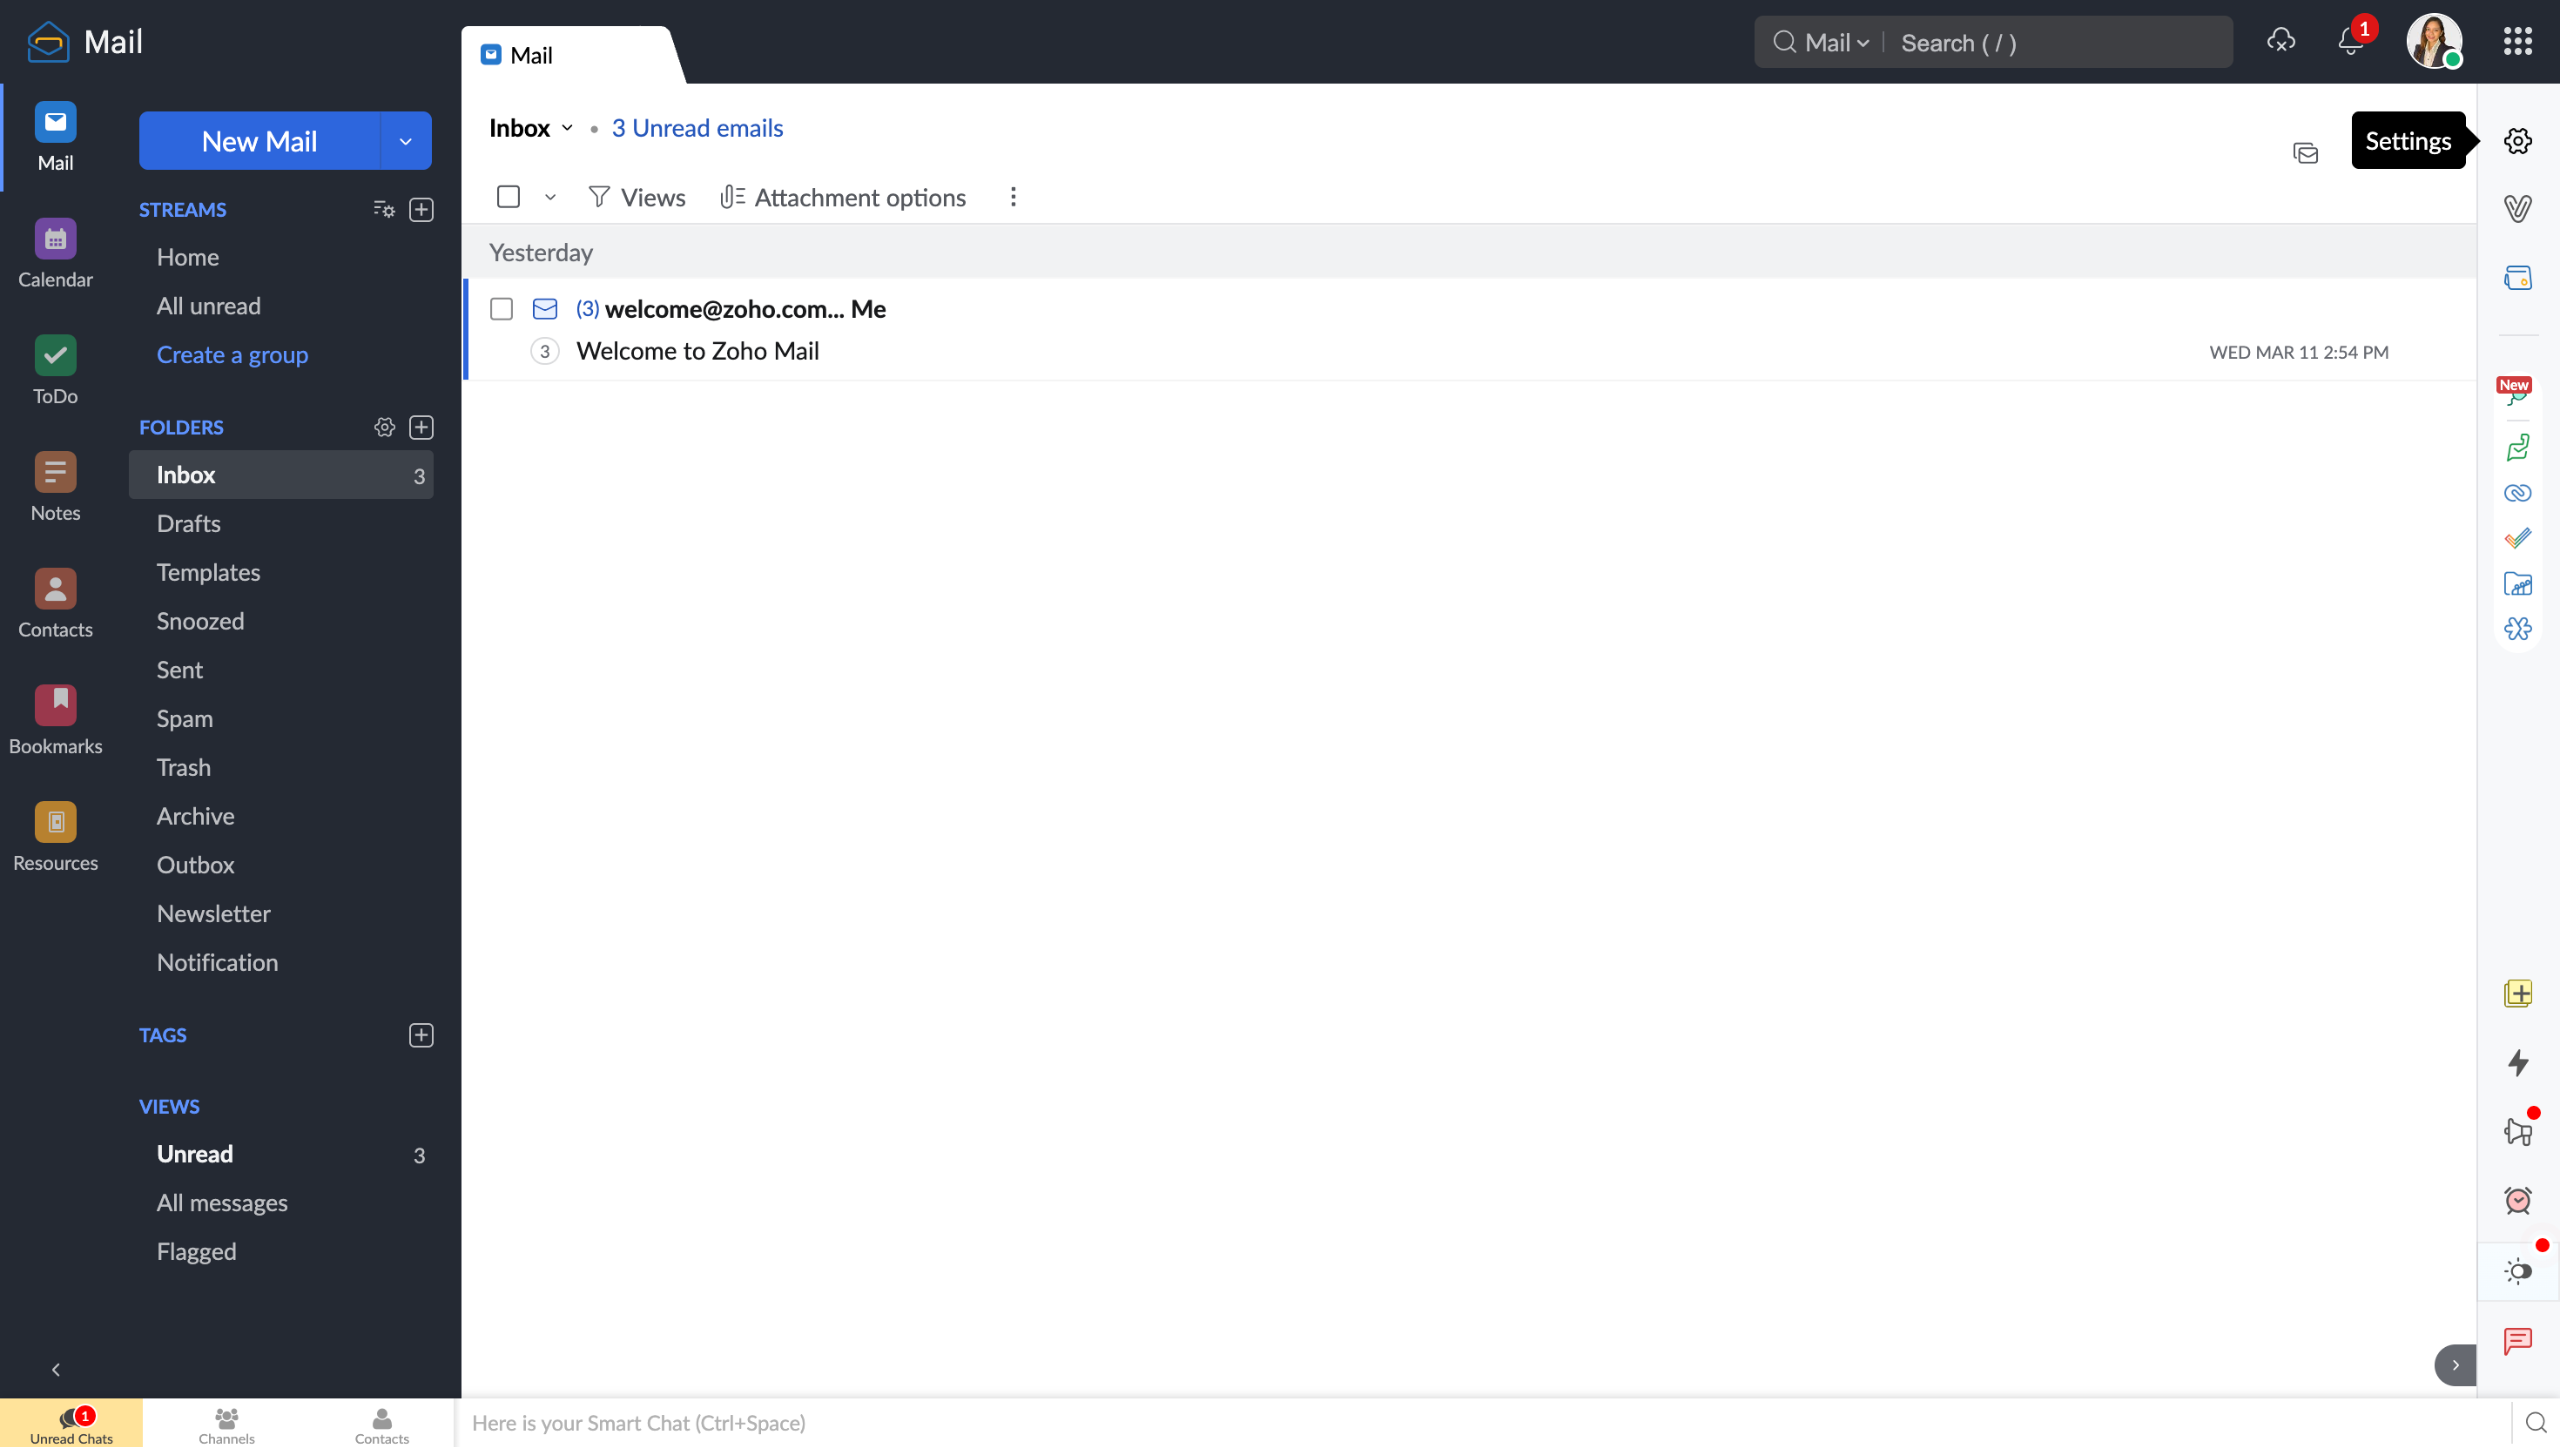Add a new tag with plus icon
This screenshot has height=1447, width=2560.
click(421, 1035)
